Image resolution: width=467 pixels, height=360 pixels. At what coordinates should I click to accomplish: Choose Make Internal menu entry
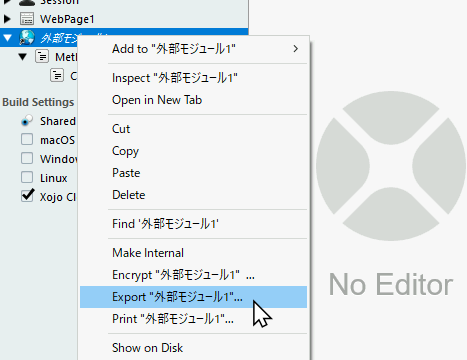point(193,253)
